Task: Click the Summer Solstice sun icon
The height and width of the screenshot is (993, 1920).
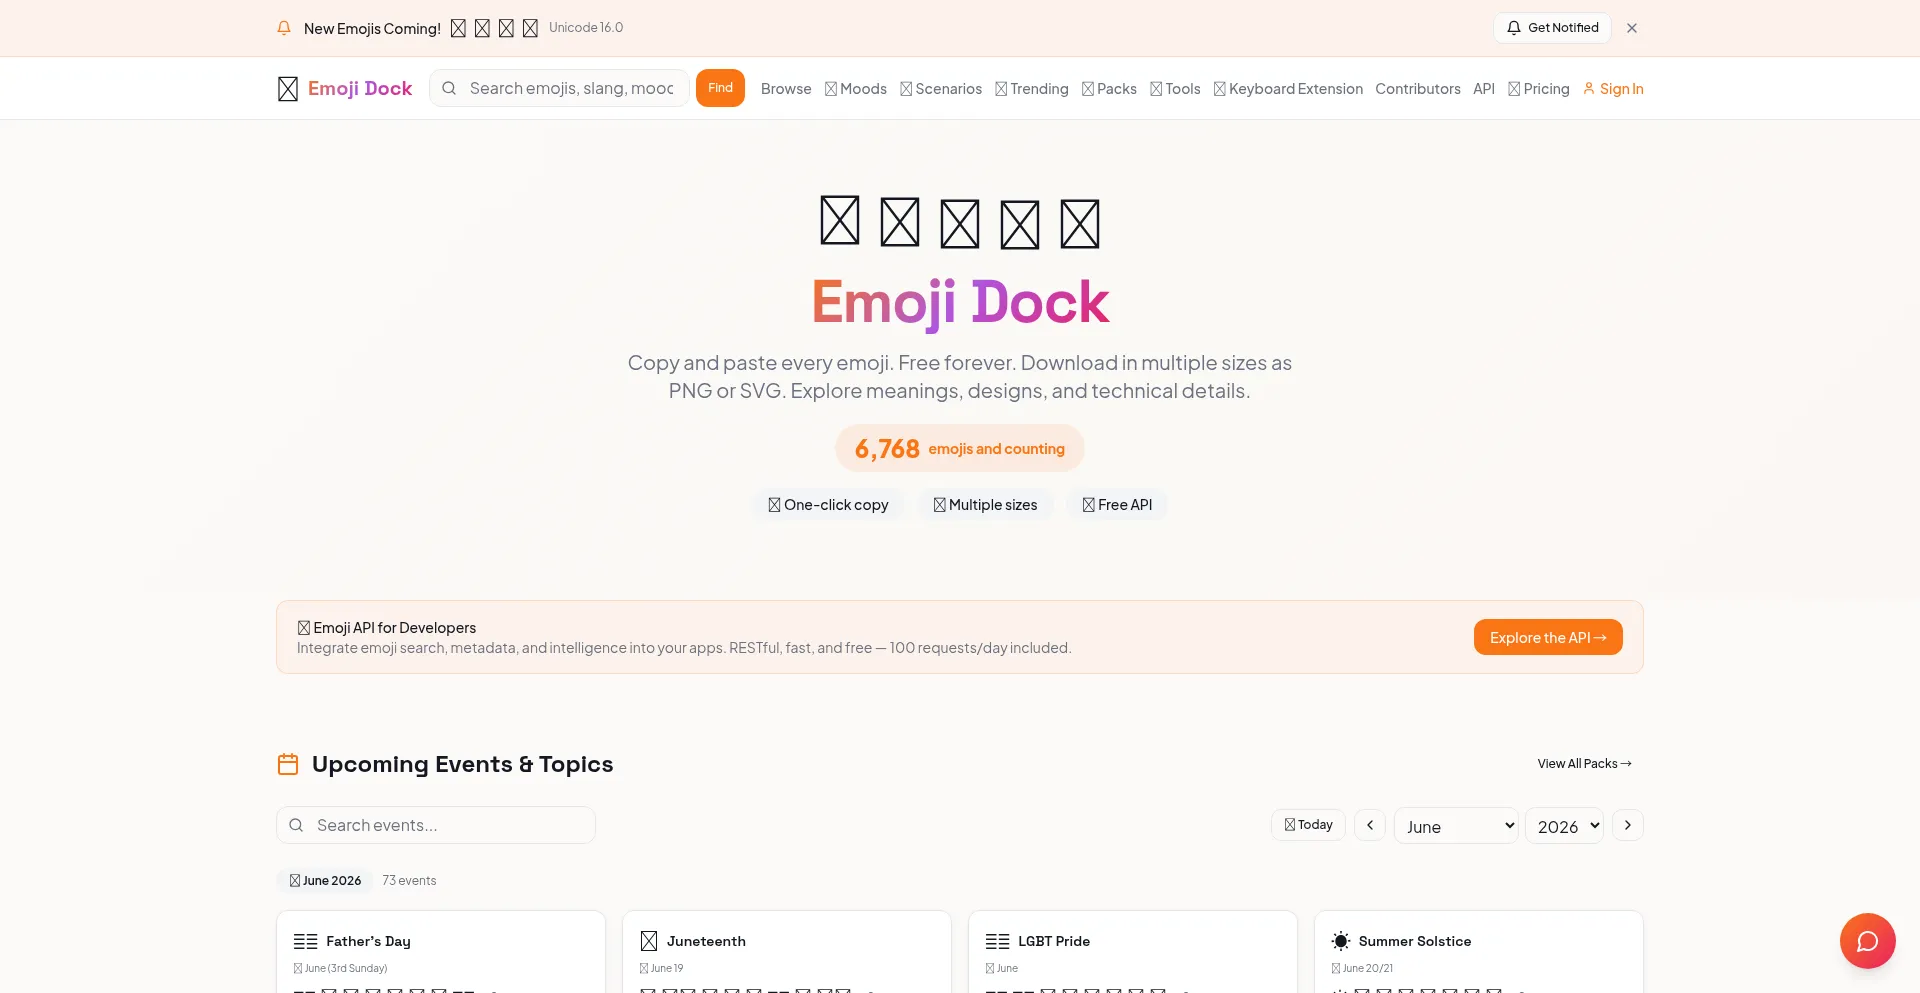Action: 1341,941
